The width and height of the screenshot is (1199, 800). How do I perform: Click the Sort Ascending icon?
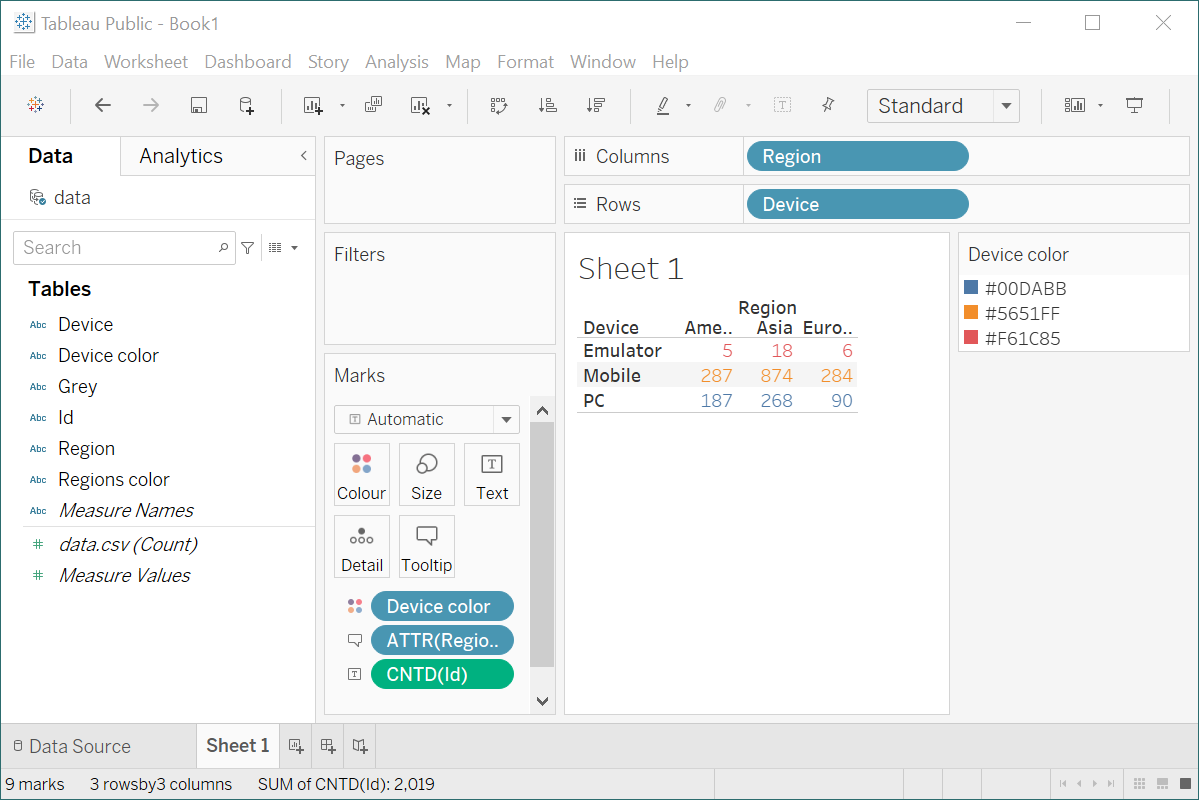point(547,105)
